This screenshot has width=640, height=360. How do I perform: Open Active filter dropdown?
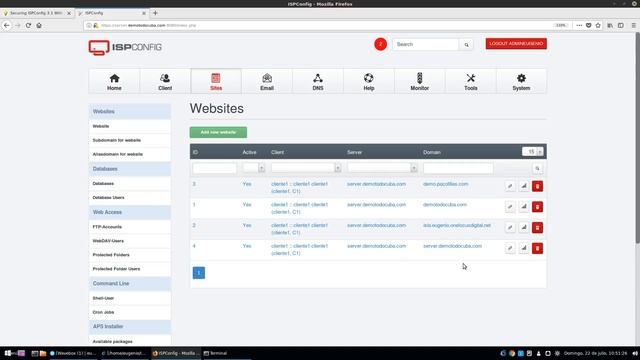[x=254, y=168]
